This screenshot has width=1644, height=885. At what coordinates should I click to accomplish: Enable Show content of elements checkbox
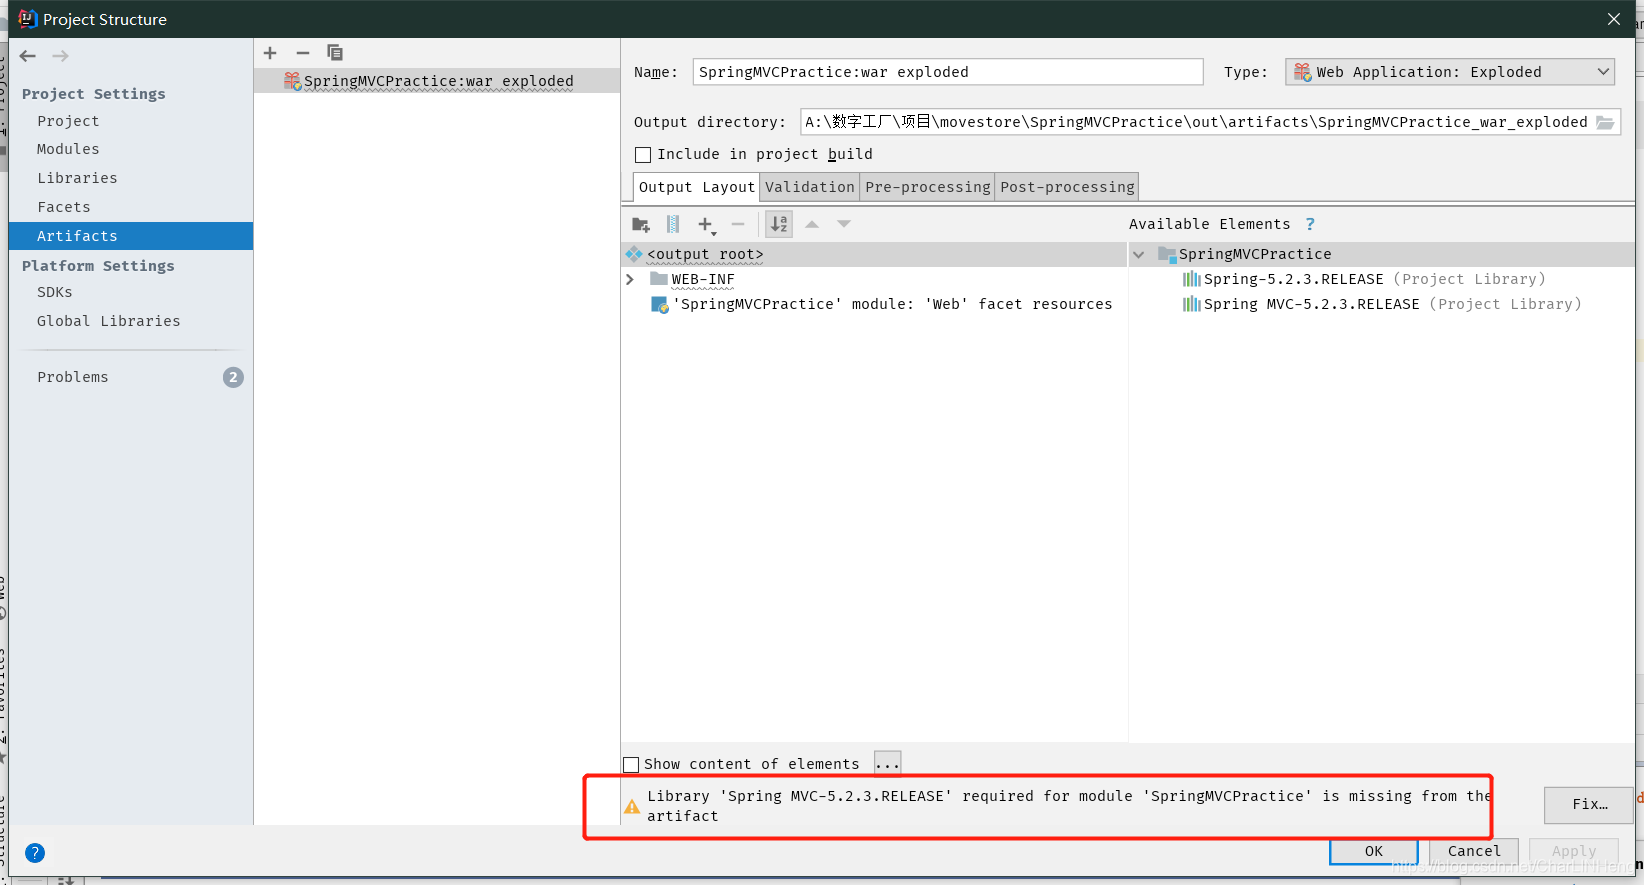click(x=631, y=765)
